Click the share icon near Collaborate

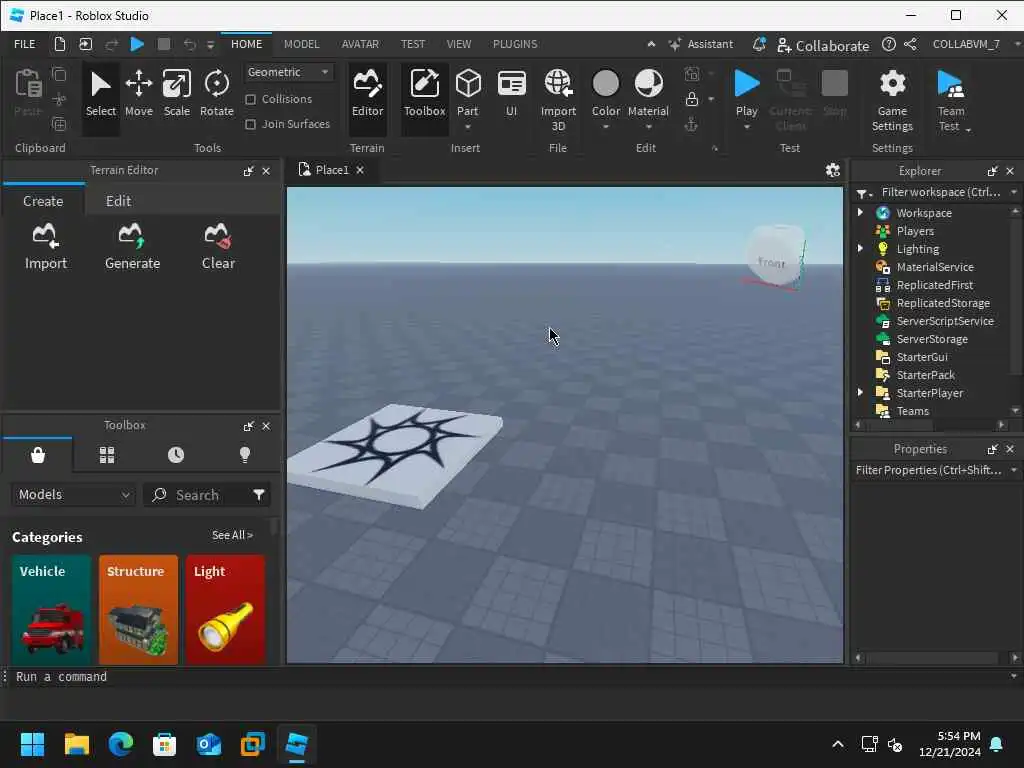910,44
